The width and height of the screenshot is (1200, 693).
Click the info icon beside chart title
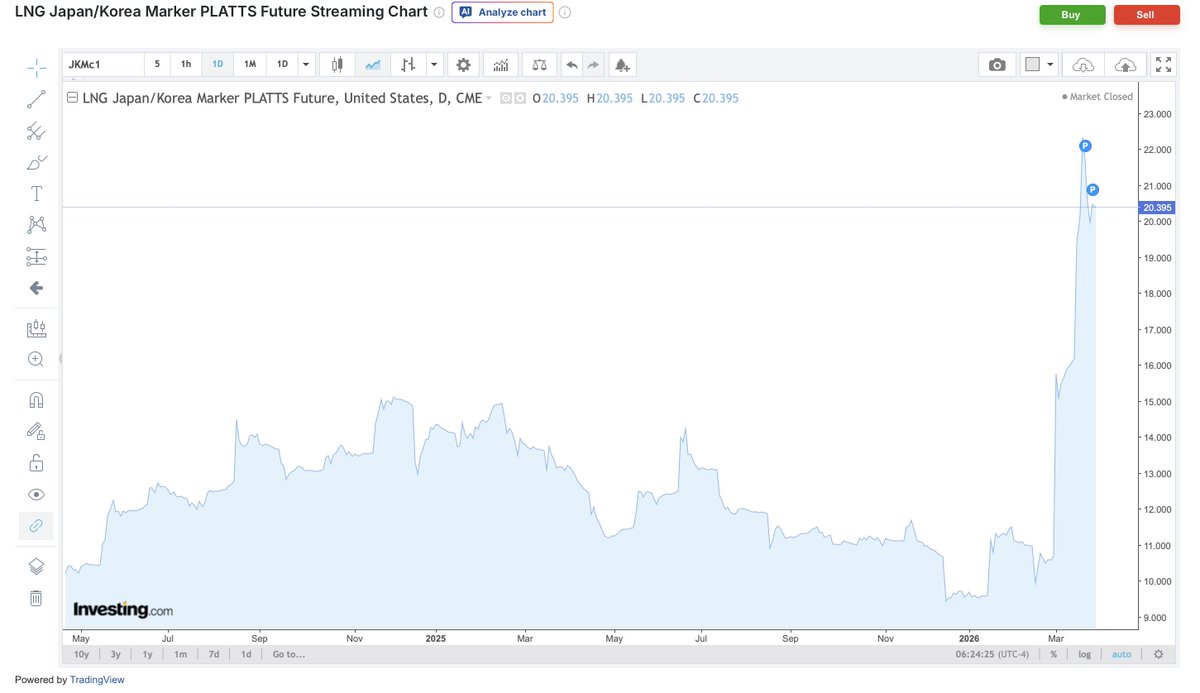pyautogui.click(x=439, y=12)
